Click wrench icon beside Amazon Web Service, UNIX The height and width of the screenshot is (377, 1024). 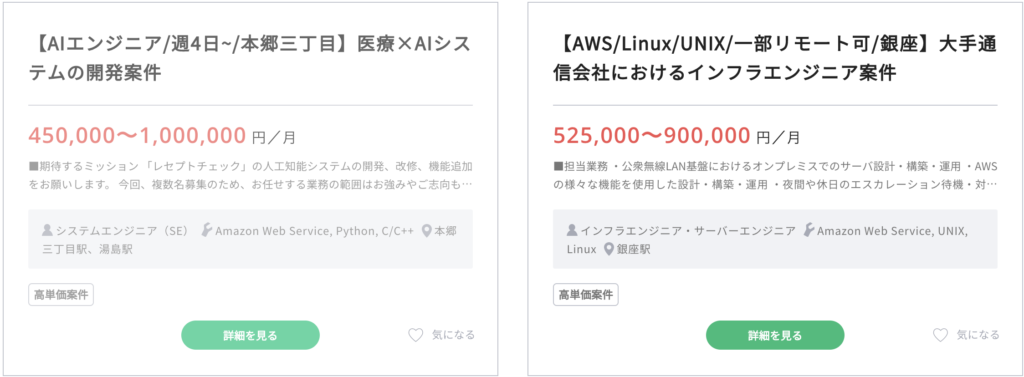coord(808,231)
